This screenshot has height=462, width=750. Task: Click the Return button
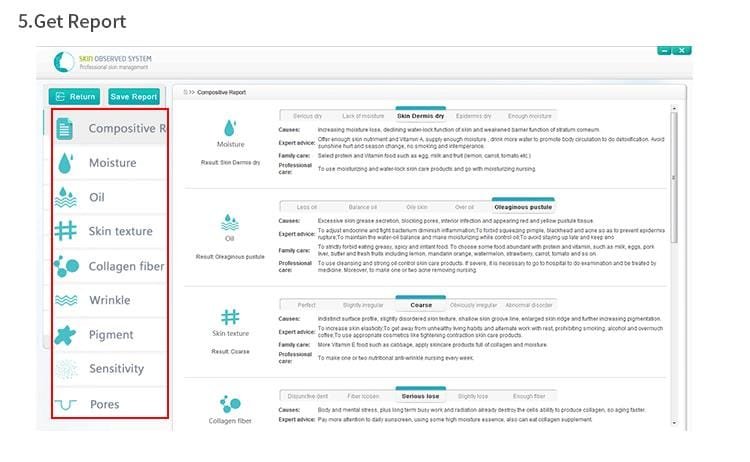point(74,97)
